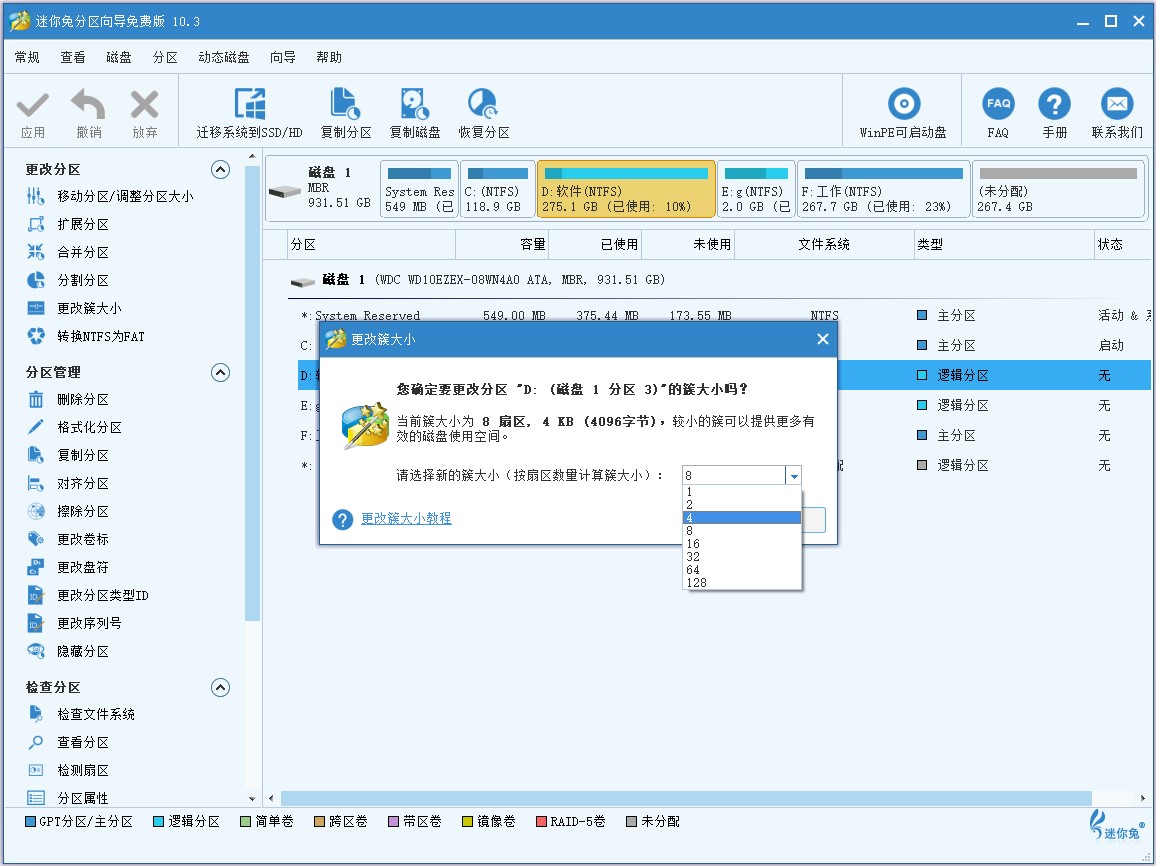Click Convert NTFS to FAT (转换NTFS为FAT)
Viewport: 1156px width, 866px height.
coord(101,336)
